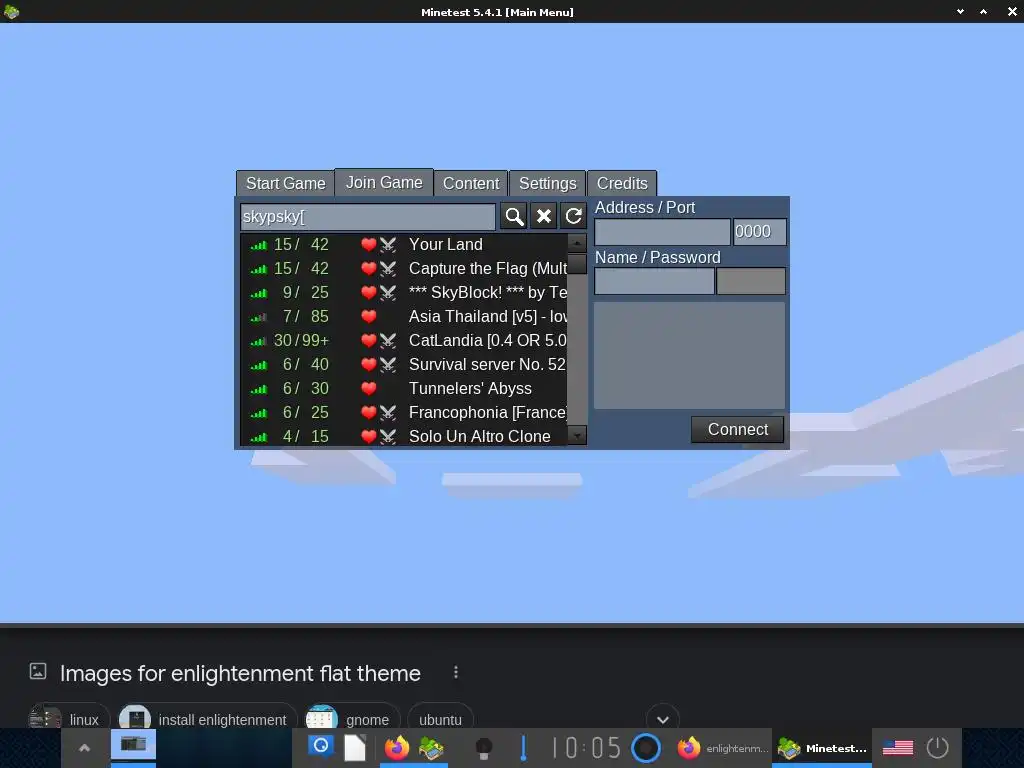Open the Content tab

point(471,184)
